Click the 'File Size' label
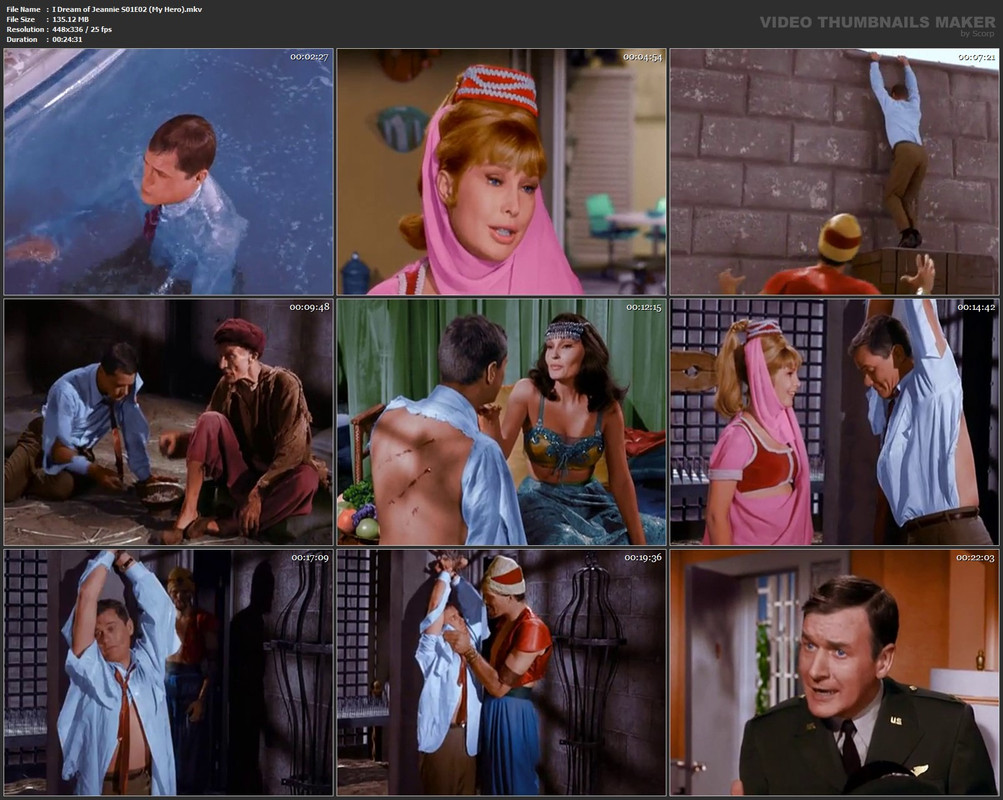This screenshot has height=800, width=1003. (21, 20)
